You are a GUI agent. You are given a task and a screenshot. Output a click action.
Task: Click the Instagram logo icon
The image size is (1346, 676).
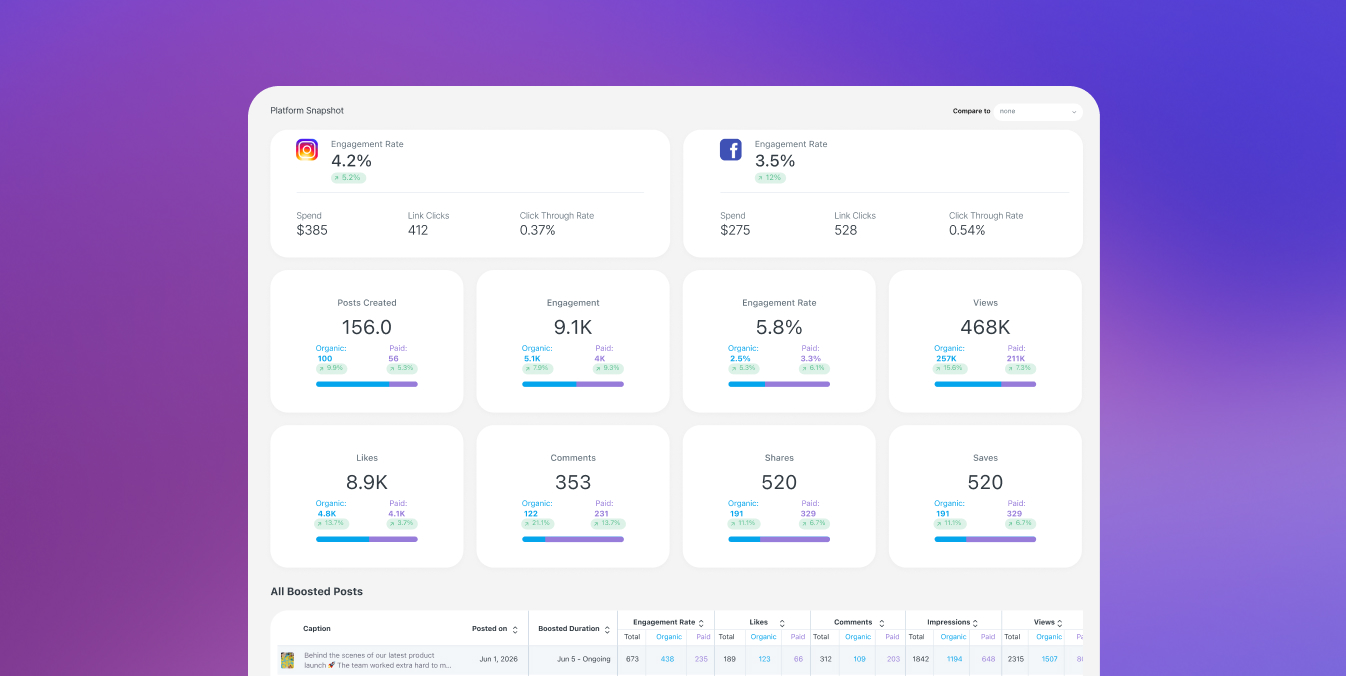tap(307, 150)
